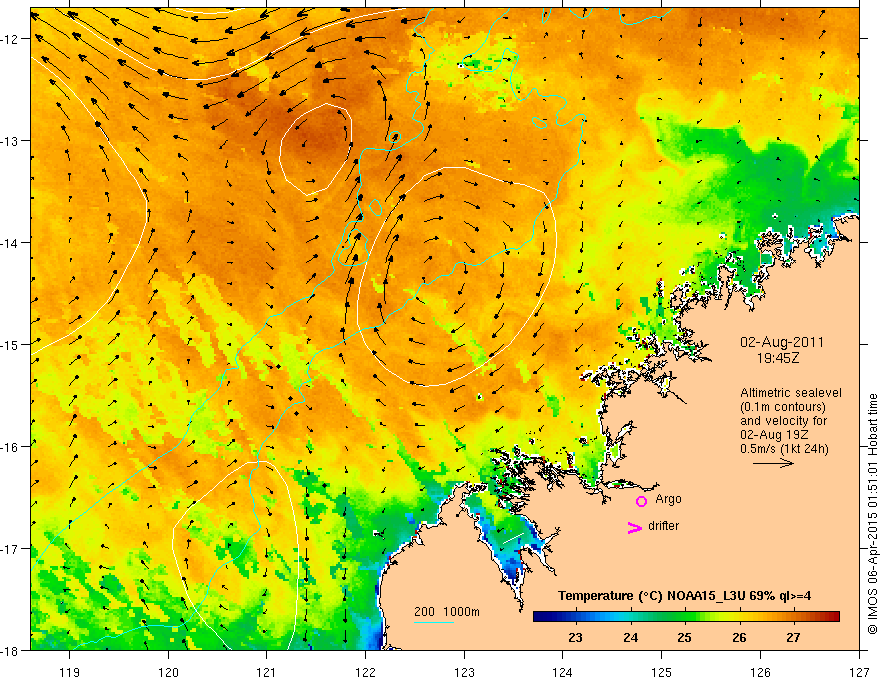
Task: Click the 'Argo' legend label
Action: click(x=668, y=499)
